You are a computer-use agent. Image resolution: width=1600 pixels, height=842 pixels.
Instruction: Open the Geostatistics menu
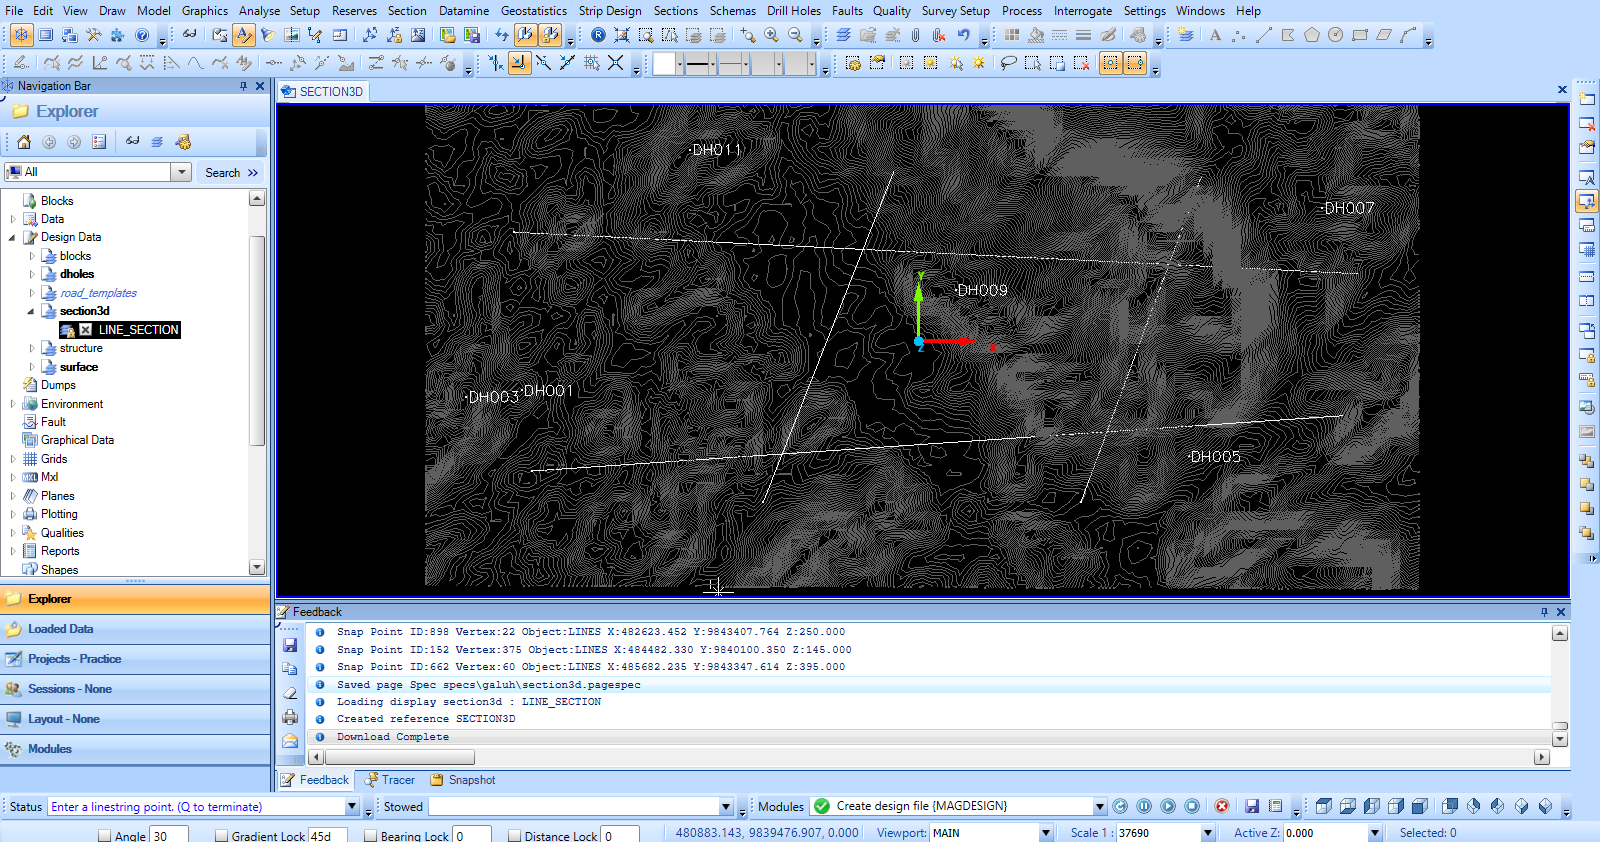coord(533,11)
